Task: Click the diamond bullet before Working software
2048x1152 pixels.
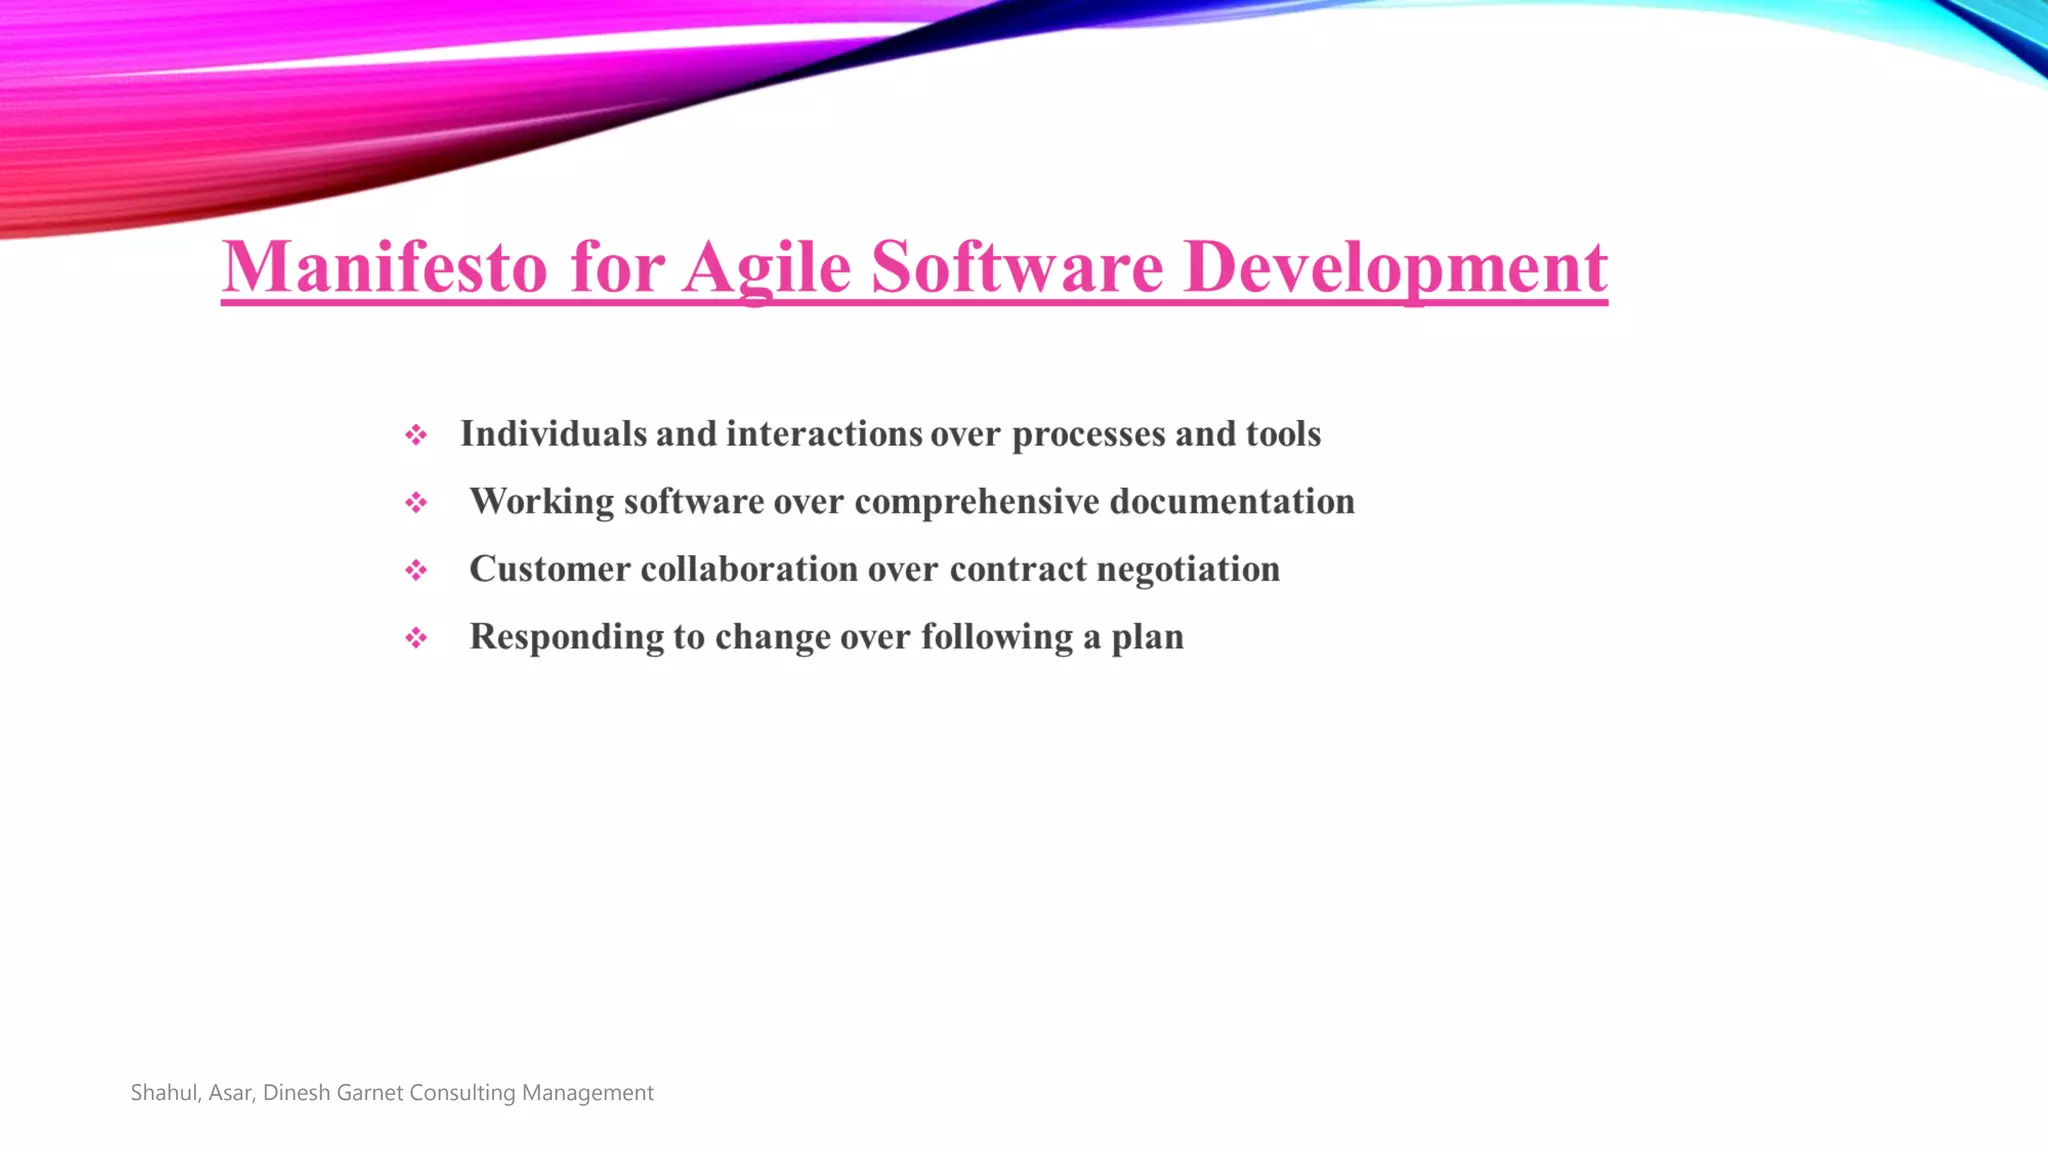Action: point(416,502)
